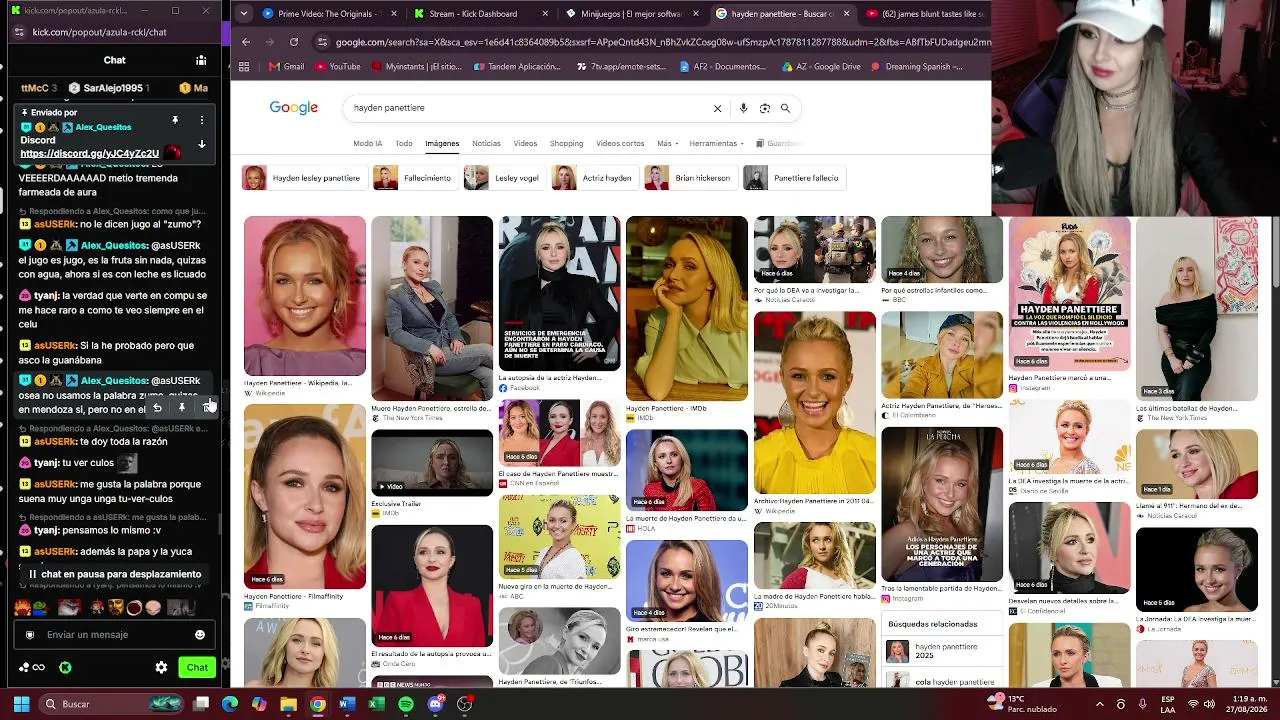Switch to the james blunt YouTube tab
This screenshot has height=720, width=1280.
[x=925, y=14]
